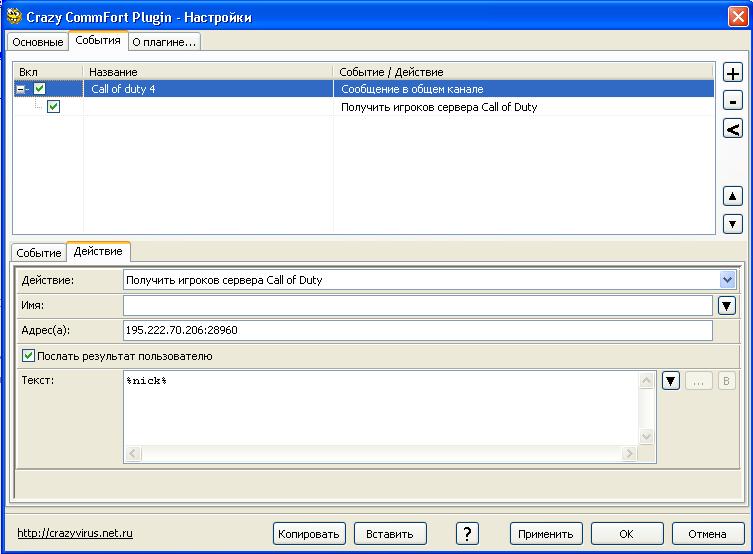Click the 'Применить' button
Image resolution: width=753 pixels, height=554 pixels.
546,533
